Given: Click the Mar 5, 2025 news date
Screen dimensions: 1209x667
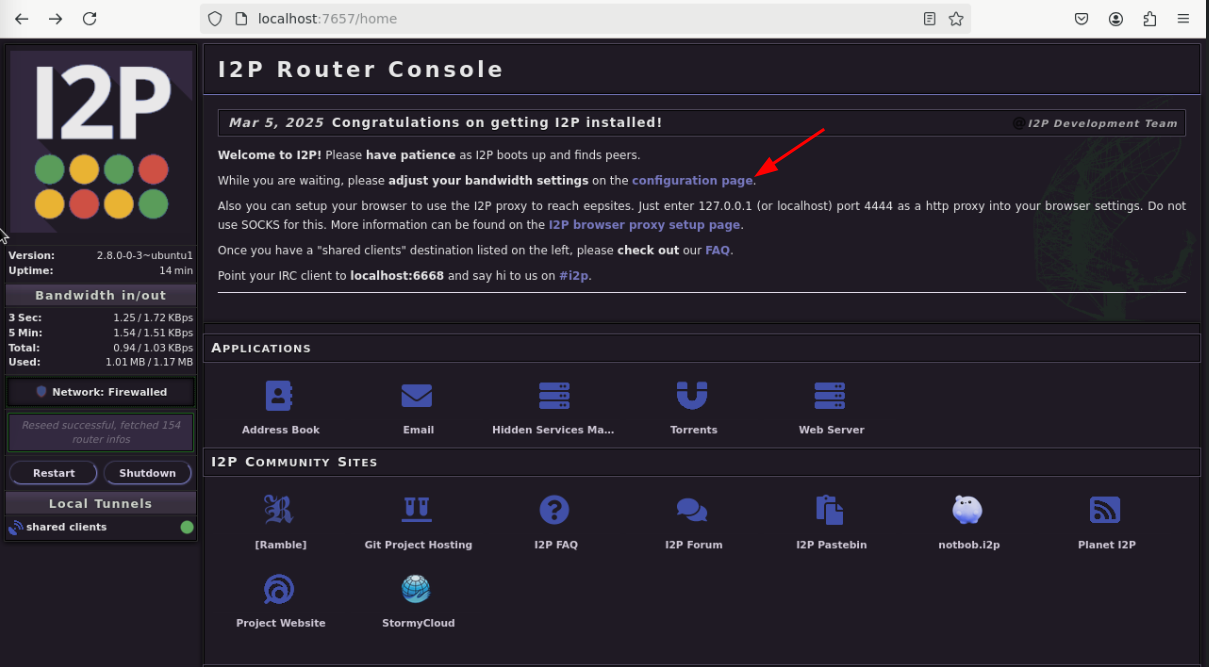Looking at the screenshot, I should (x=276, y=123).
